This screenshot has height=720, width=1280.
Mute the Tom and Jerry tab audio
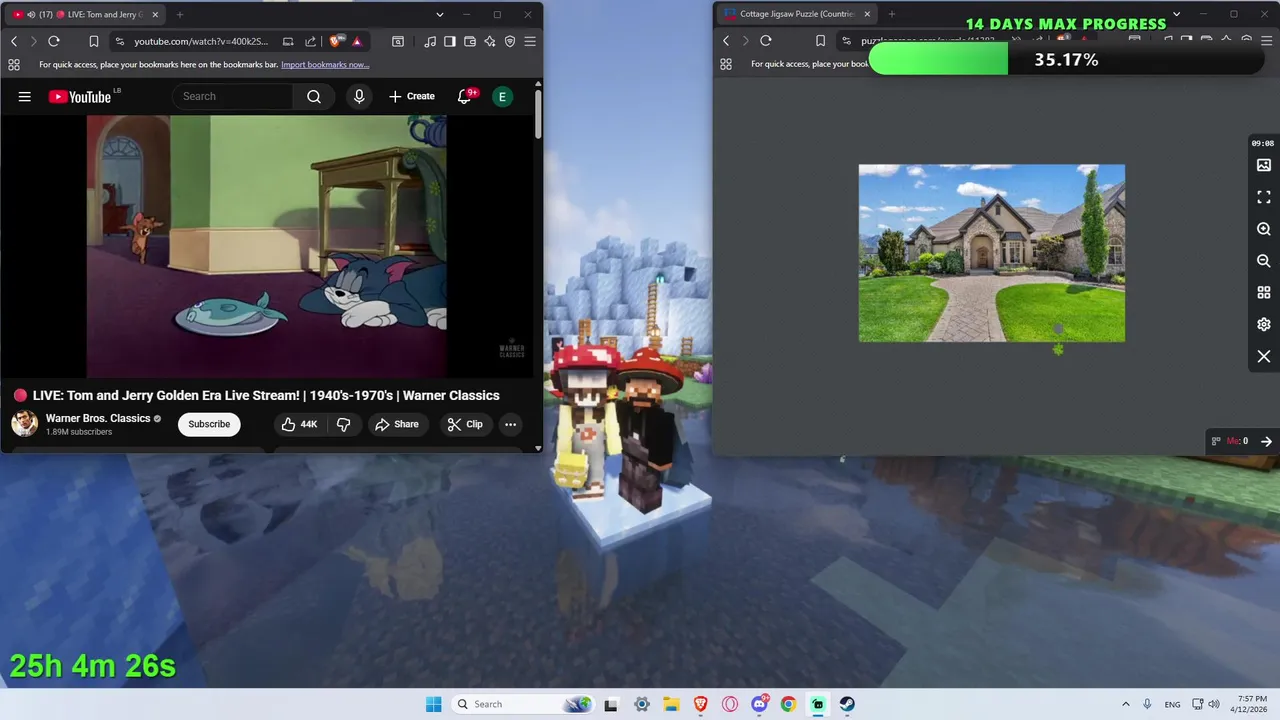point(31,15)
